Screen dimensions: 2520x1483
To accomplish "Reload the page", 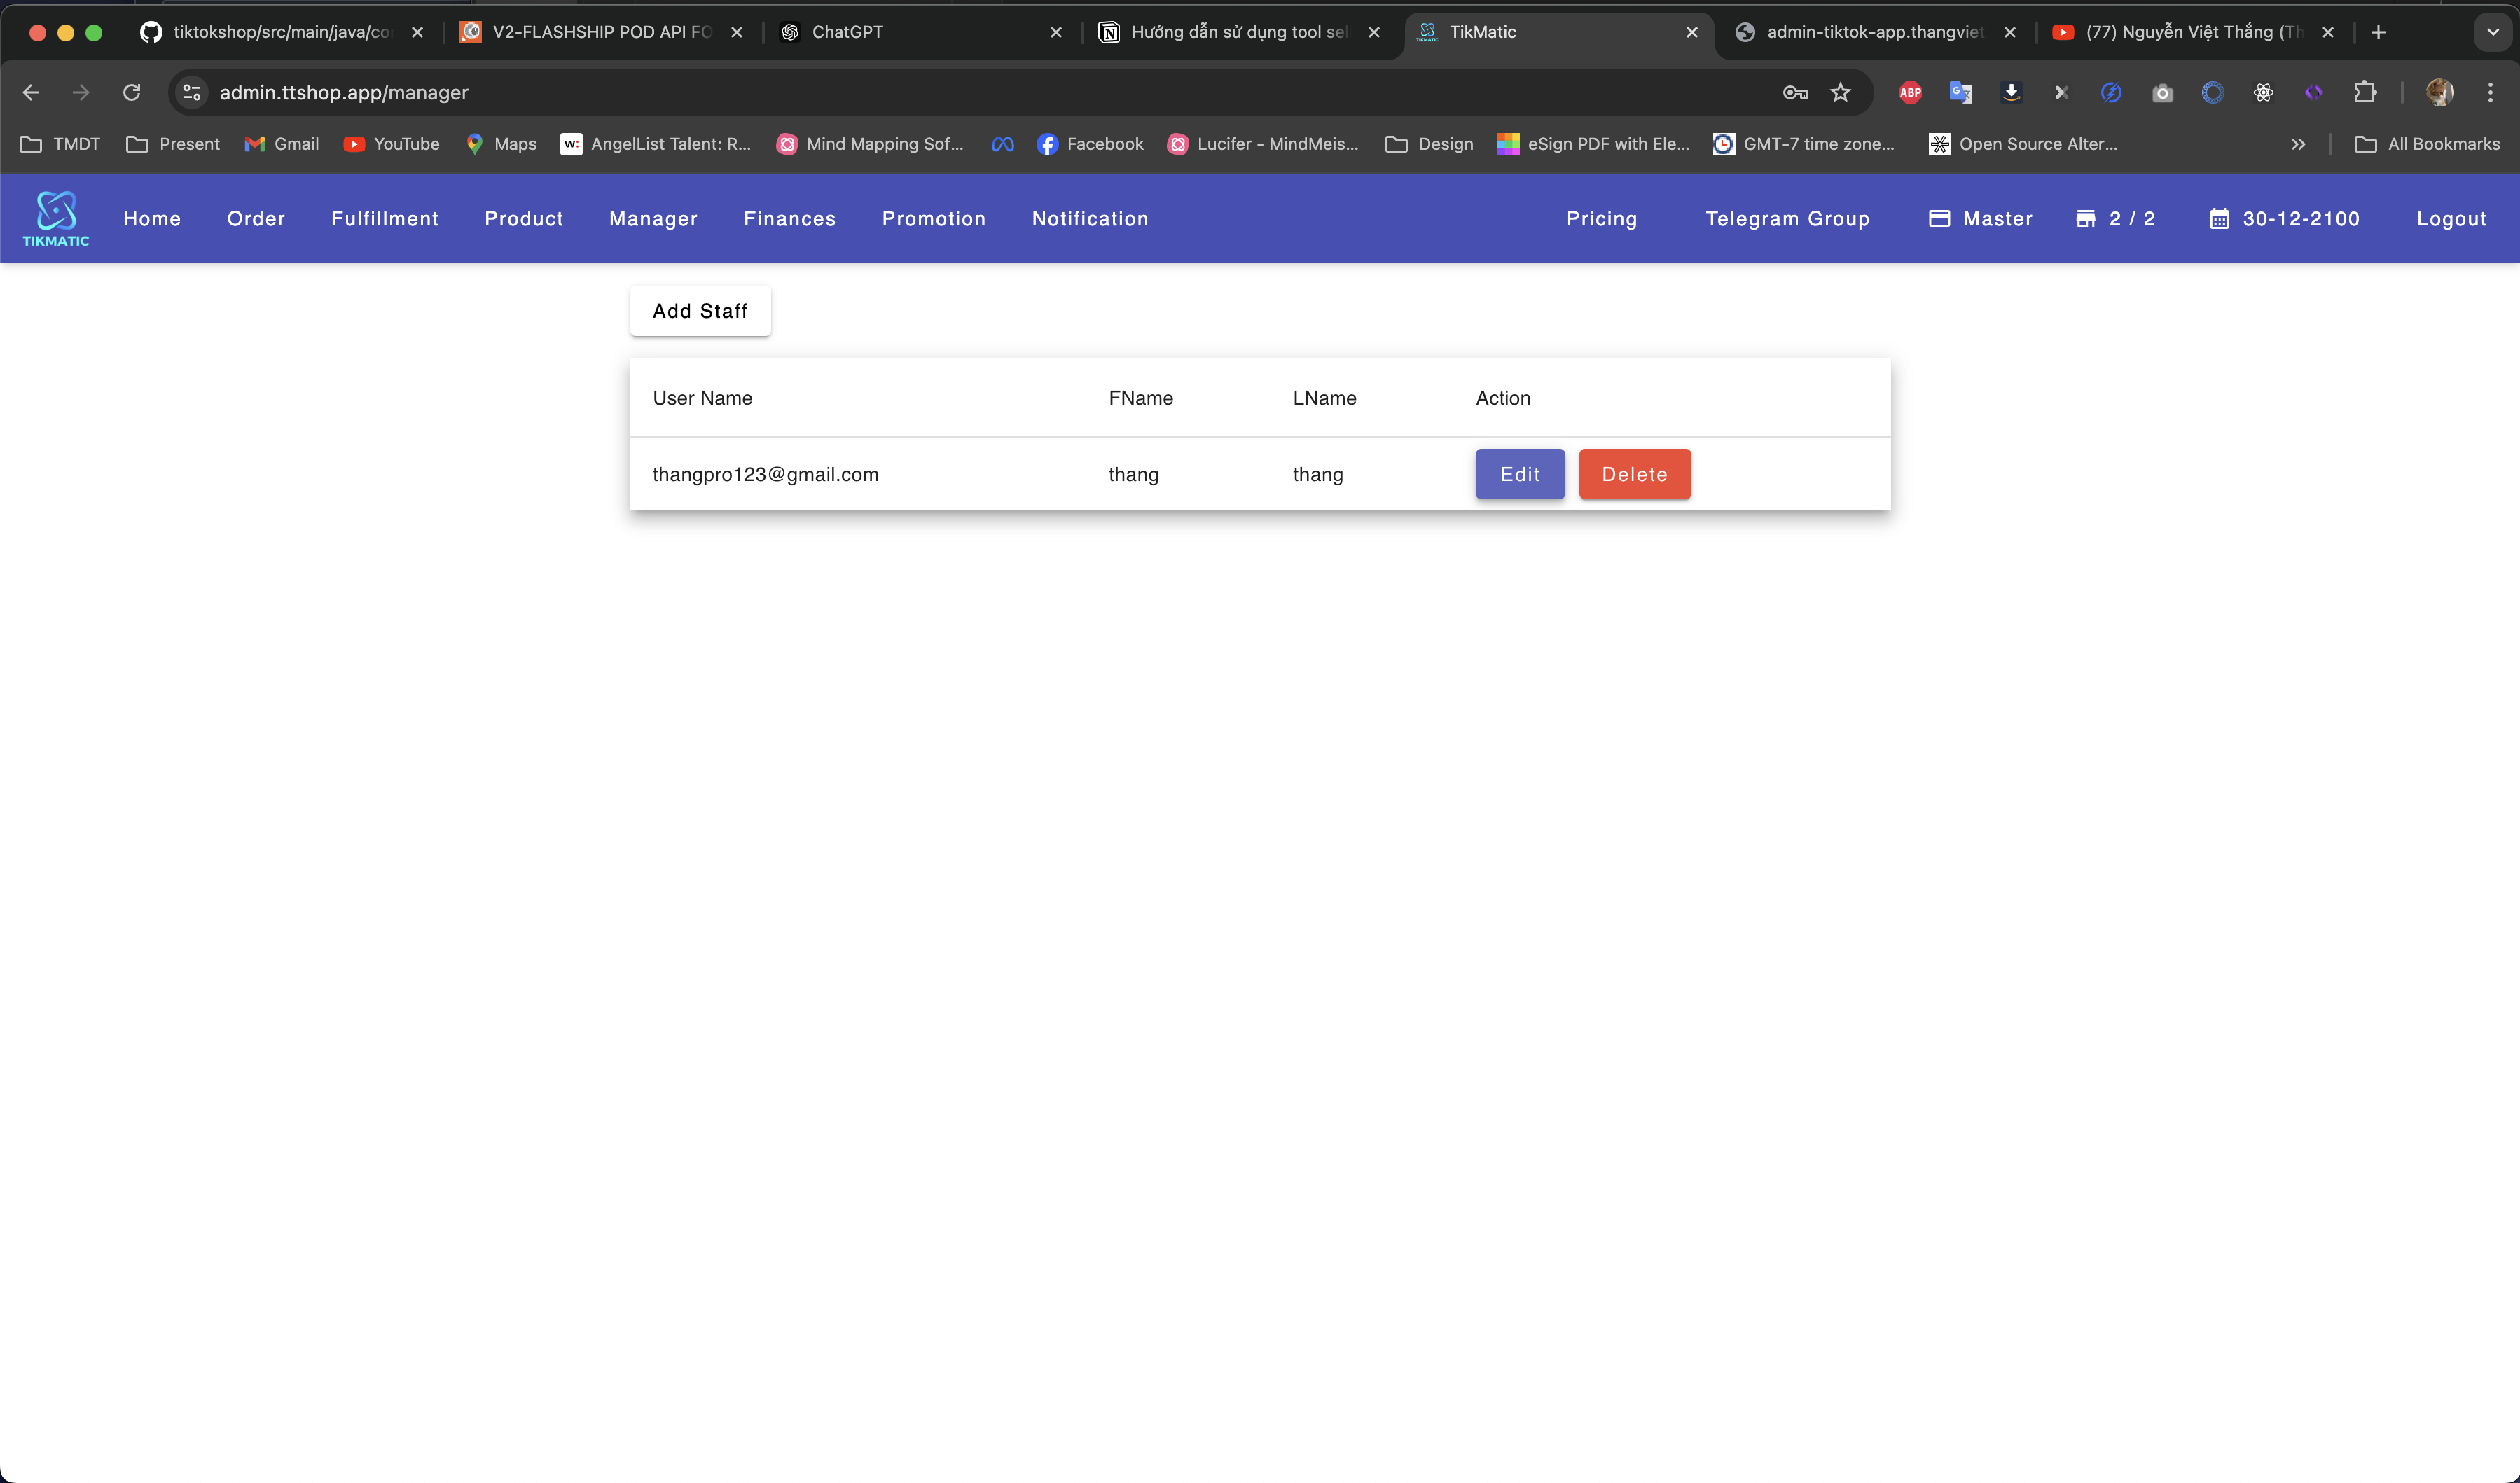I will 131,92.
